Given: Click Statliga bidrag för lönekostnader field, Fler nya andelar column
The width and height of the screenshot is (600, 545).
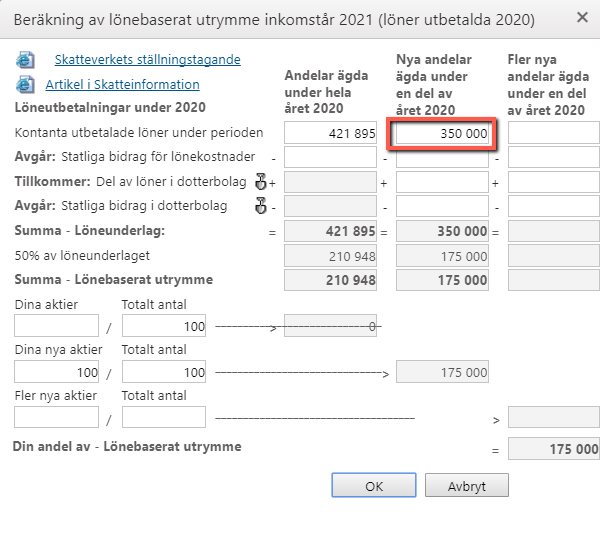Looking at the screenshot, I should click(x=554, y=157).
